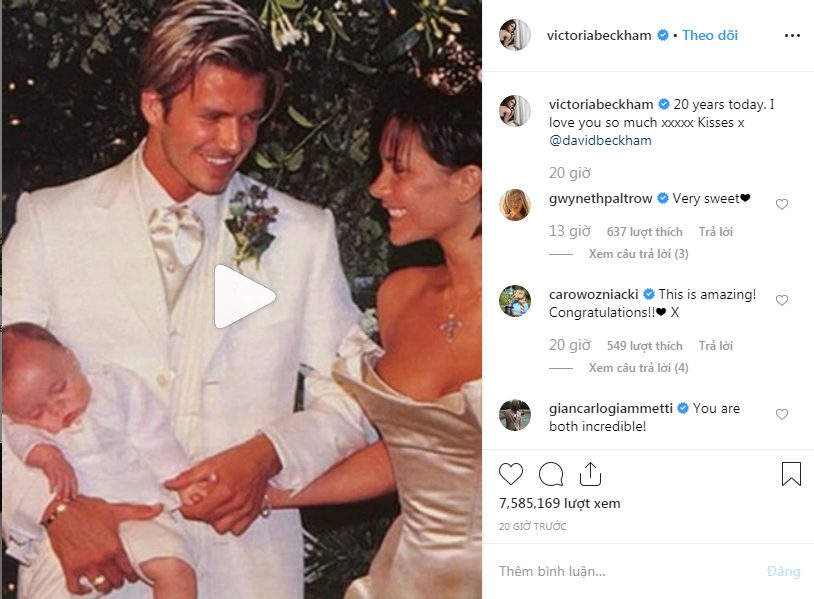This screenshot has width=814, height=599.
Task: Save the post with the bookmark icon
Action: point(791,473)
